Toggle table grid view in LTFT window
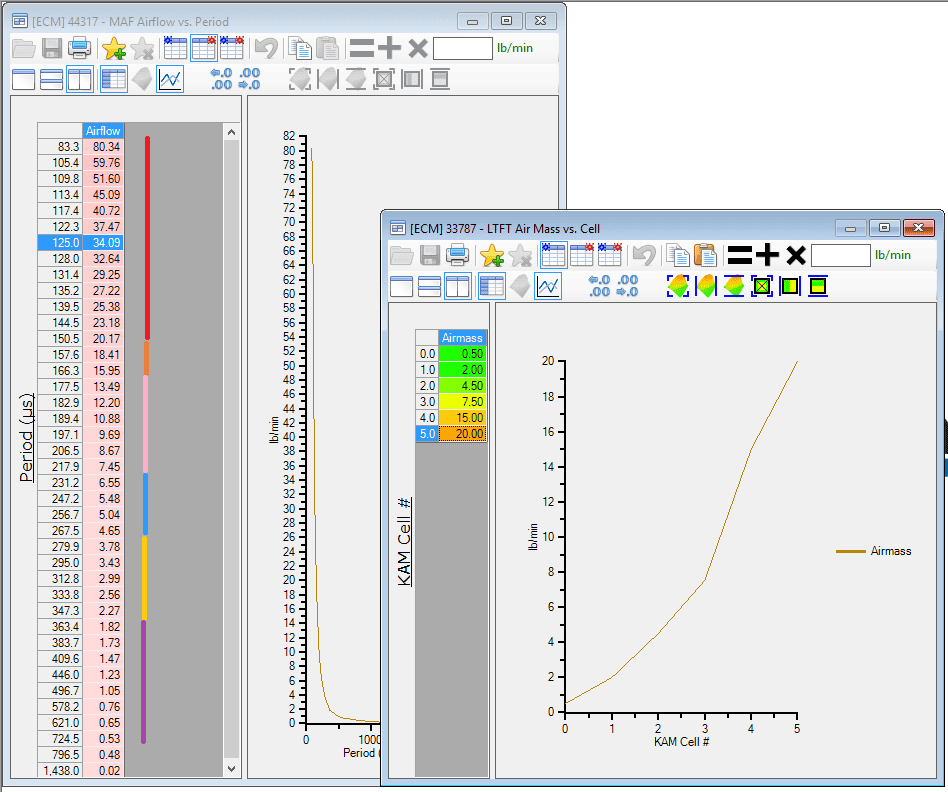The image size is (948, 792). click(492, 286)
